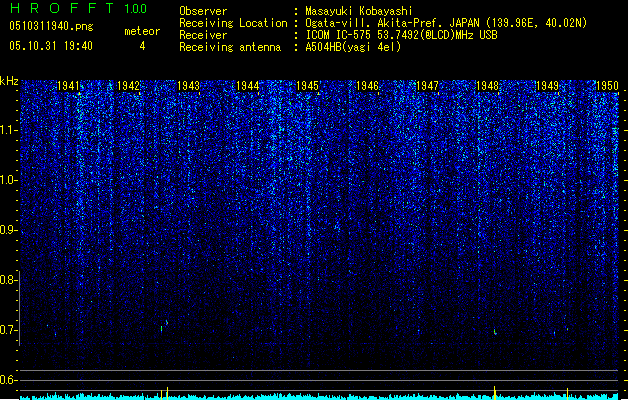
Task: Click the 1949 time marker
Action: (547, 86)
